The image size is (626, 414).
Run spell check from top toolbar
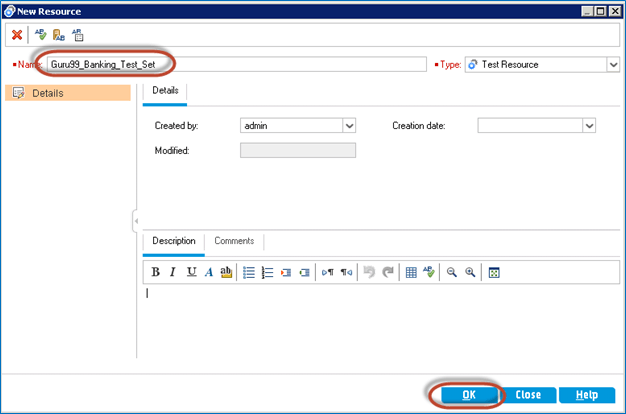tap(38, 35)
